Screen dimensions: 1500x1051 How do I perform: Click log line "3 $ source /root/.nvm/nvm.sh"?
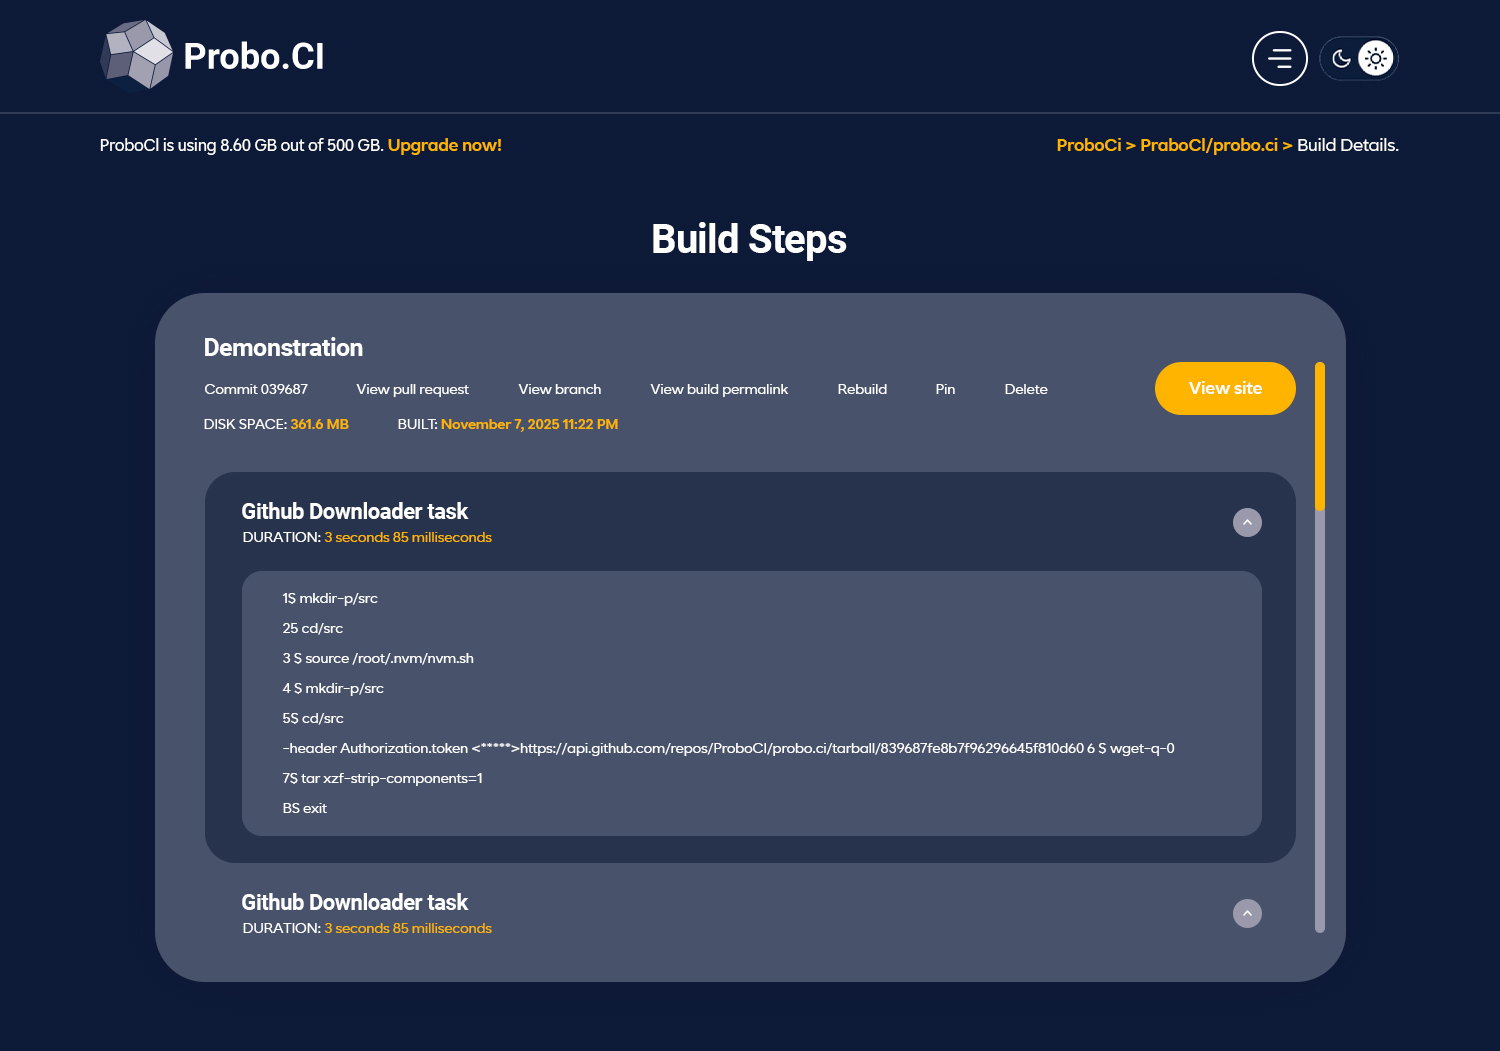[x=378, y=658]
